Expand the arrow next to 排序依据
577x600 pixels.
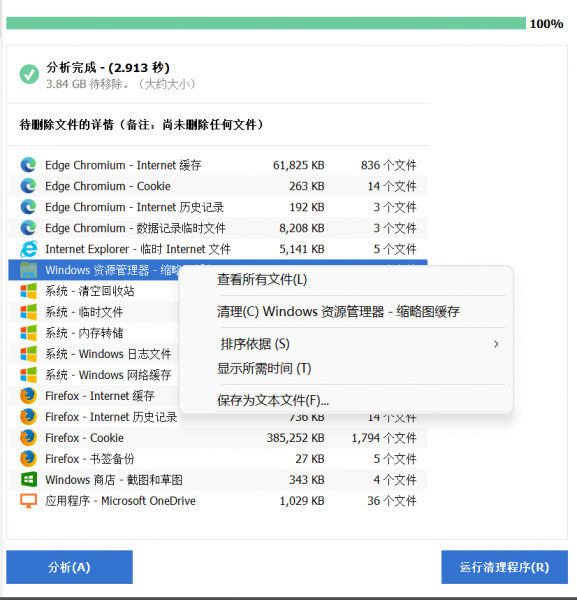[x=496, y=344]
